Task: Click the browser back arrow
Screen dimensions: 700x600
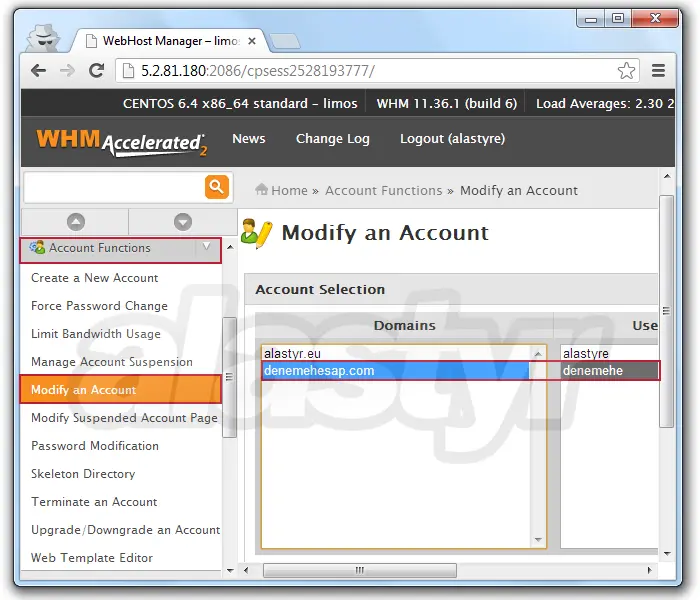Action: coord(38,71)
